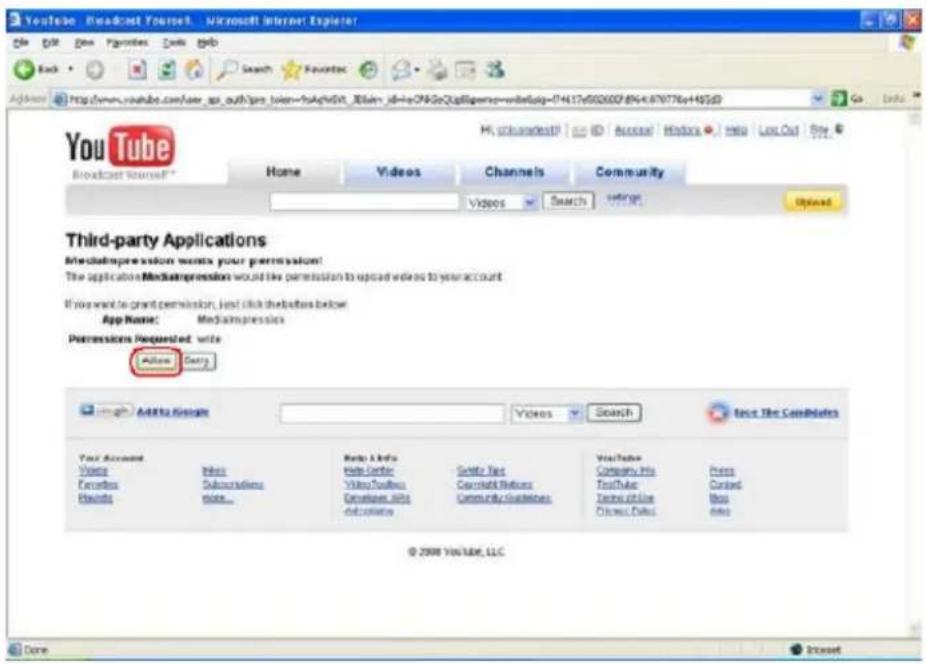Open the Help Center footer link
Viewport: 926px width, 665px height.
point(369,471)
